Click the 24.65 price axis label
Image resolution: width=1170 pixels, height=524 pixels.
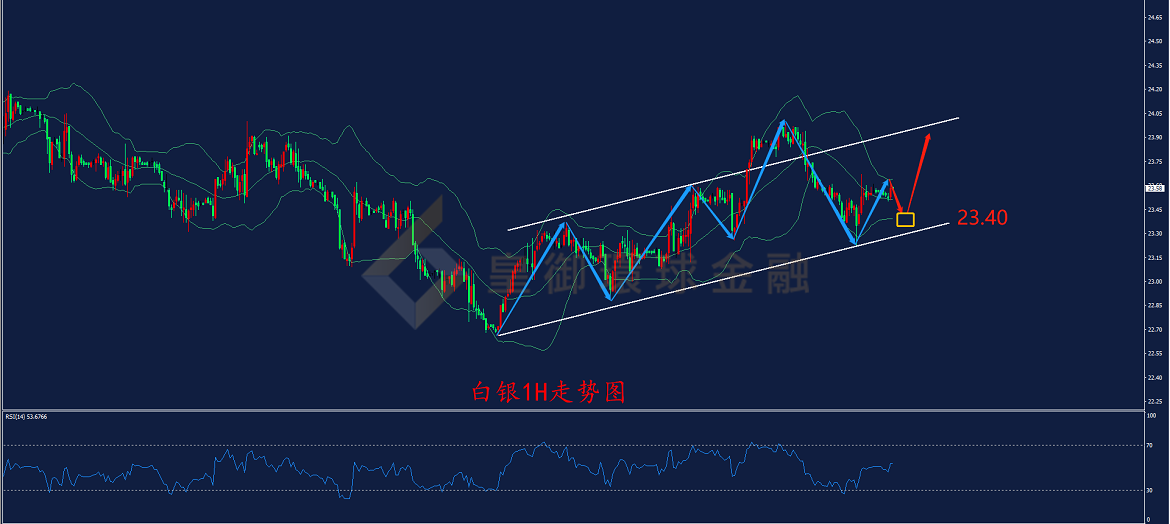click(x=1155, y=17)
